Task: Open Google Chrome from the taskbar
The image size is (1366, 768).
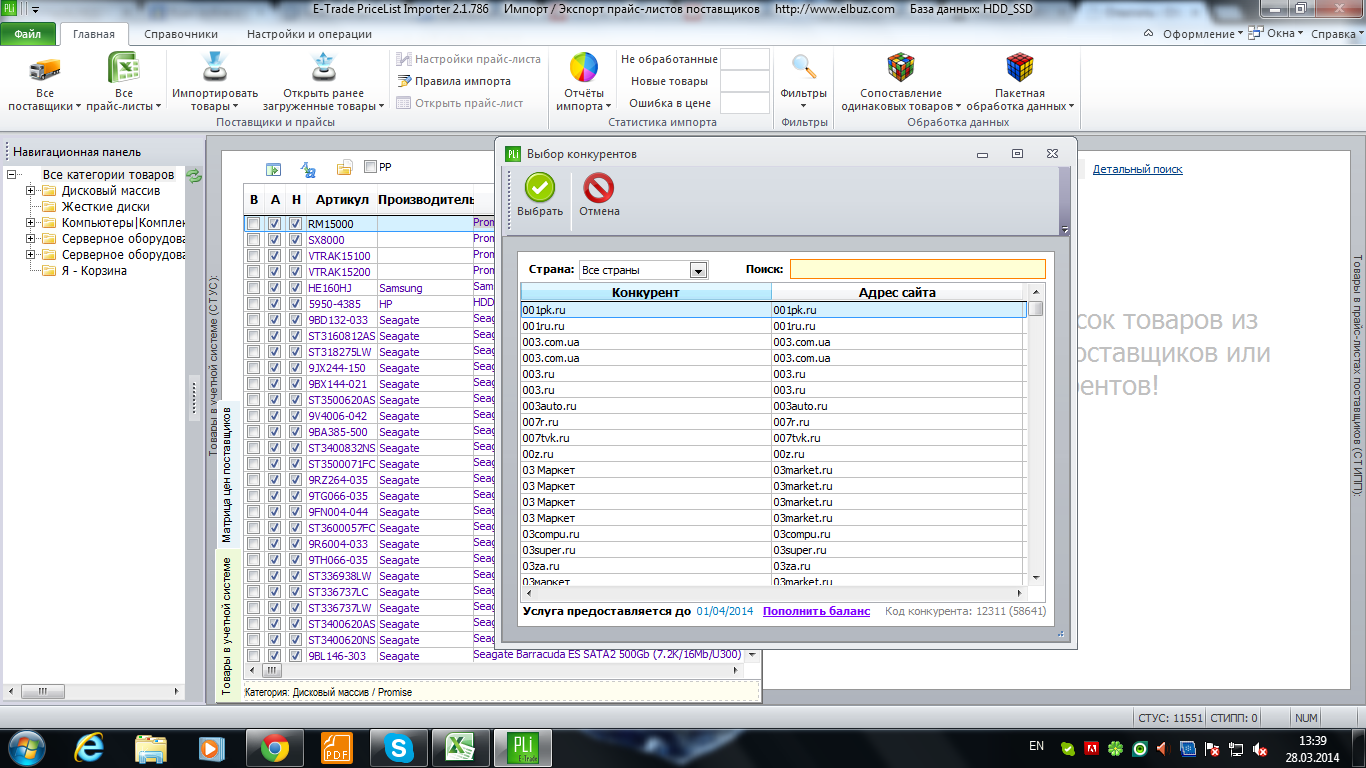Action: pyautogui.click(x=275, y=747)
